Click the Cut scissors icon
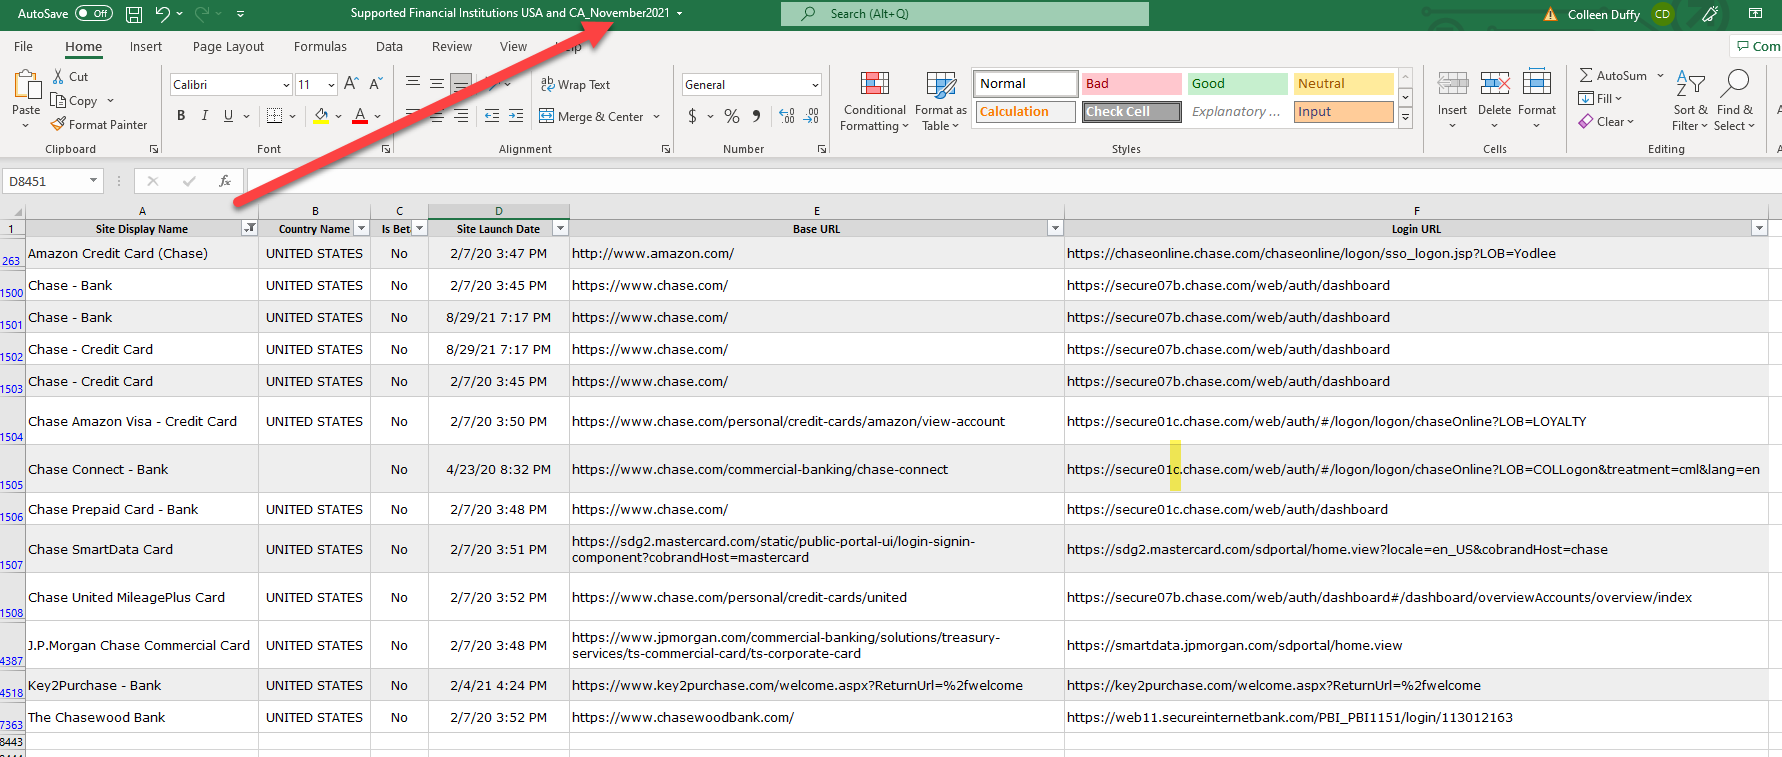 [59, 76]
